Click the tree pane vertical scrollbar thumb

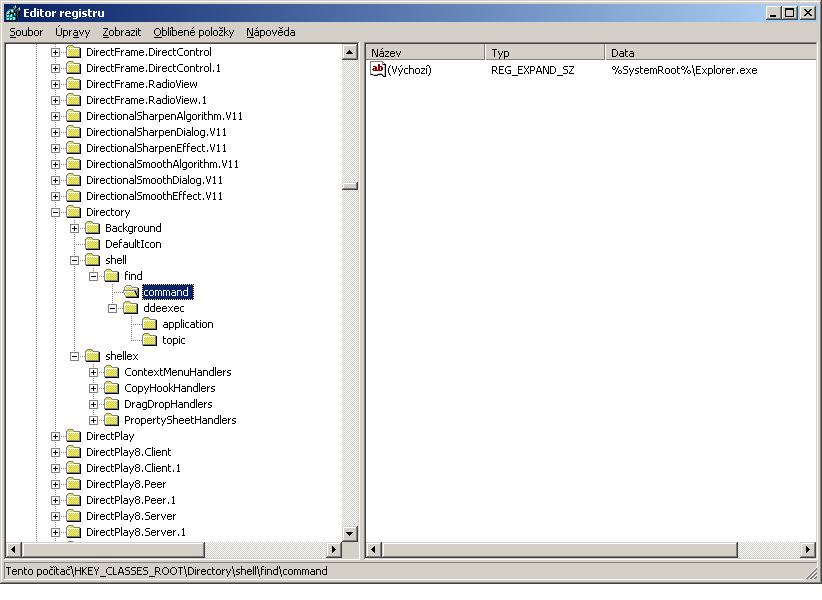point(350,186)
